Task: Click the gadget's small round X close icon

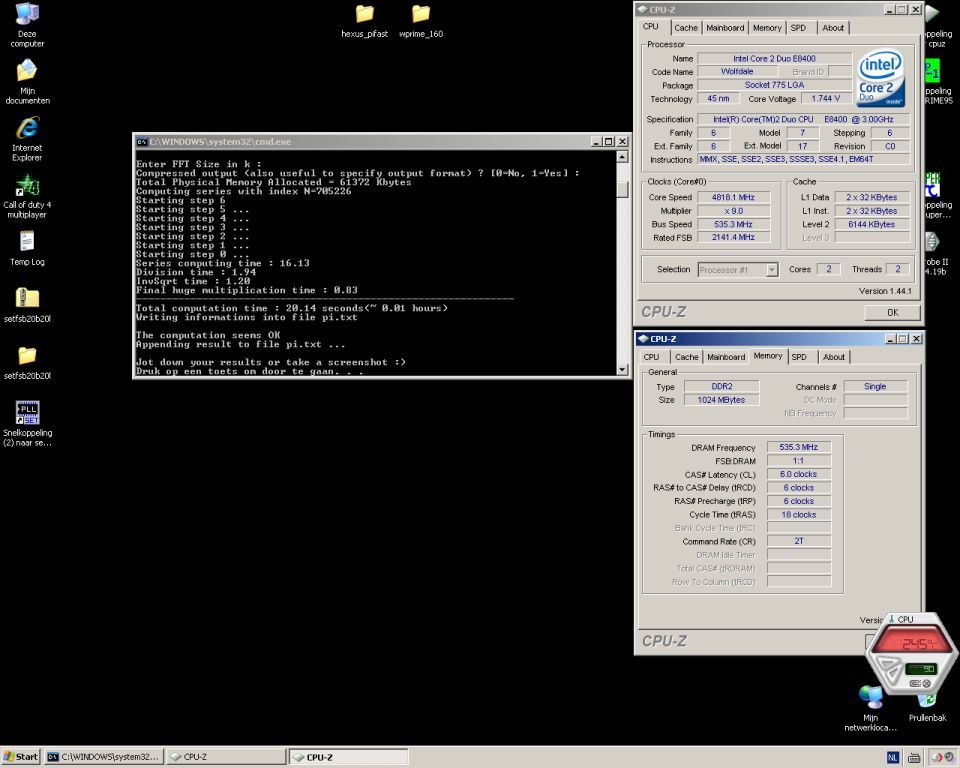Action: tap(926, 683)
